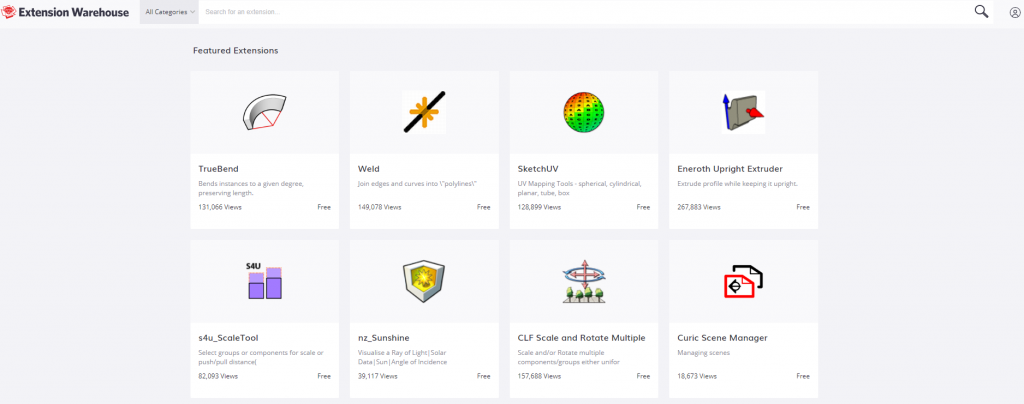Click the Free label on s4u_ScaleTool card

(324, 376)
